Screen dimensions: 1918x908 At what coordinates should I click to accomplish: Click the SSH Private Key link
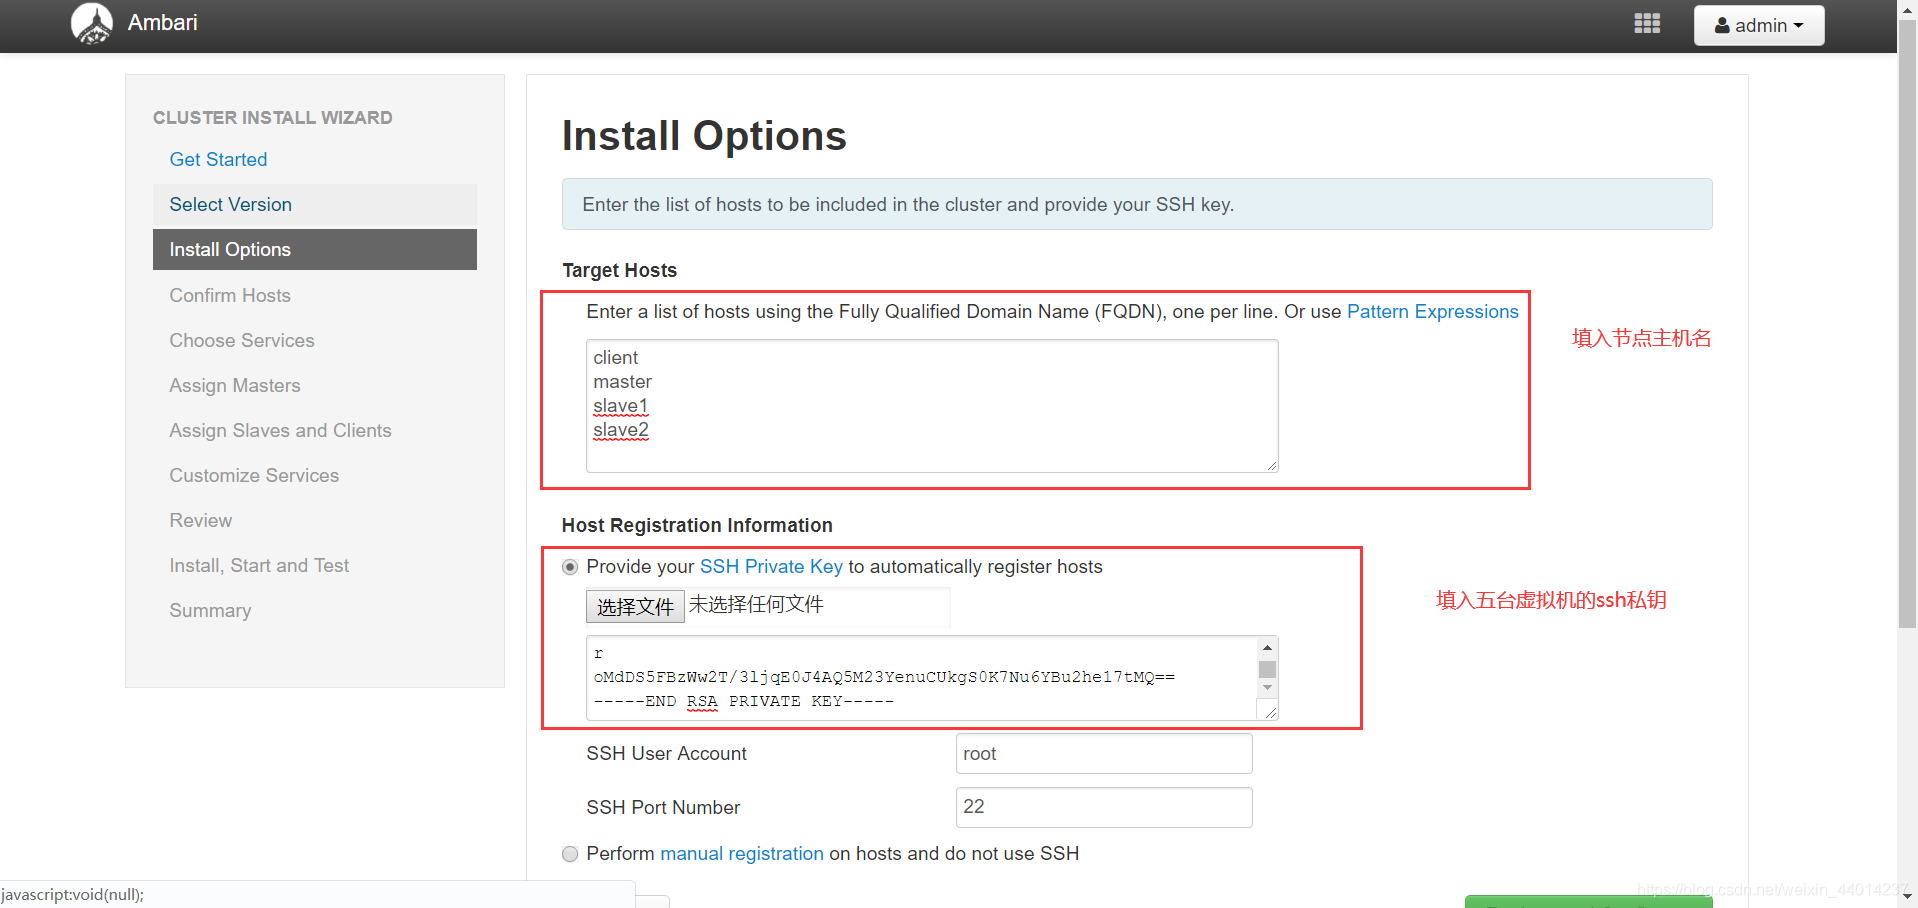pos(771,567)
